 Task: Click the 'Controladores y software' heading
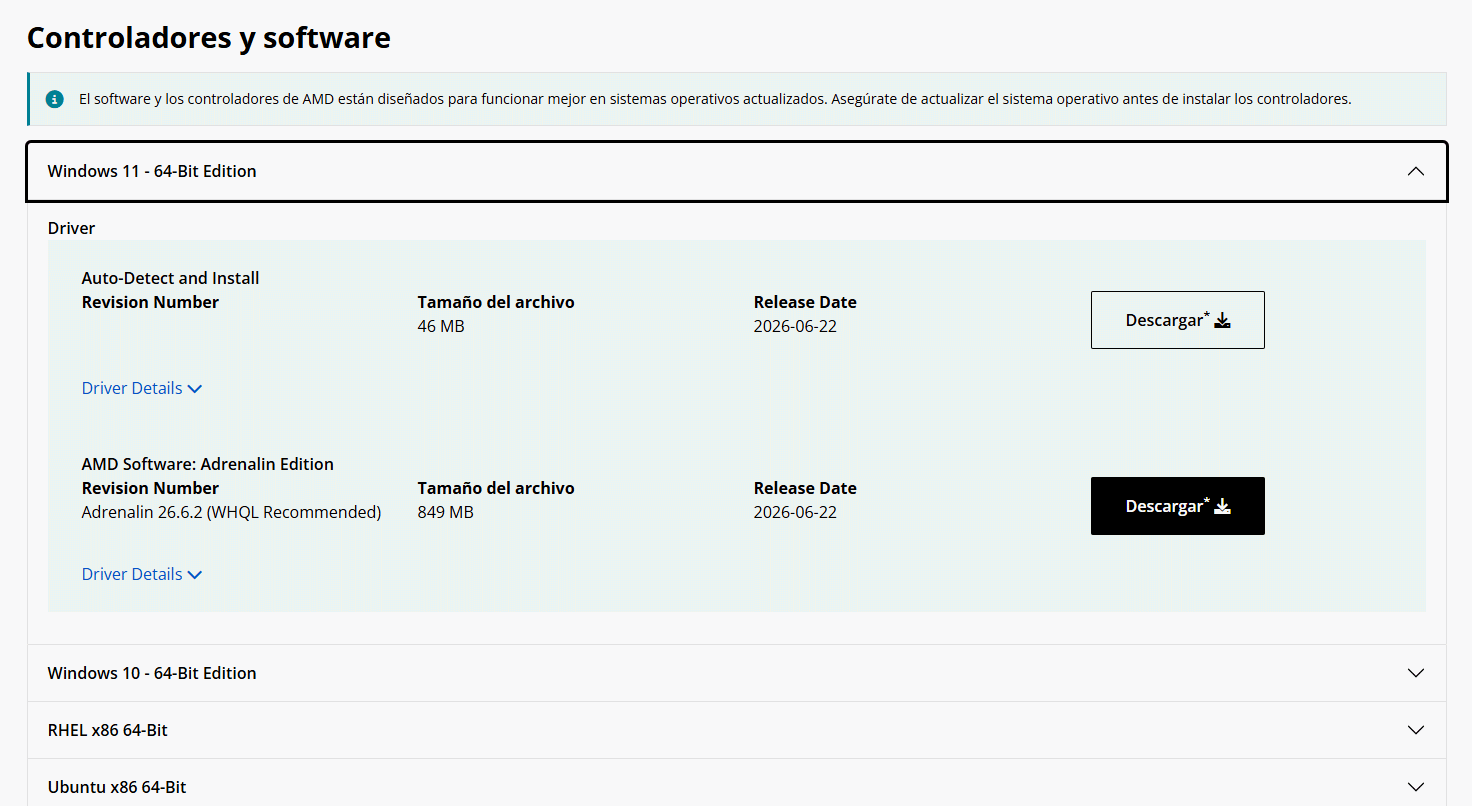click(209, 38)
